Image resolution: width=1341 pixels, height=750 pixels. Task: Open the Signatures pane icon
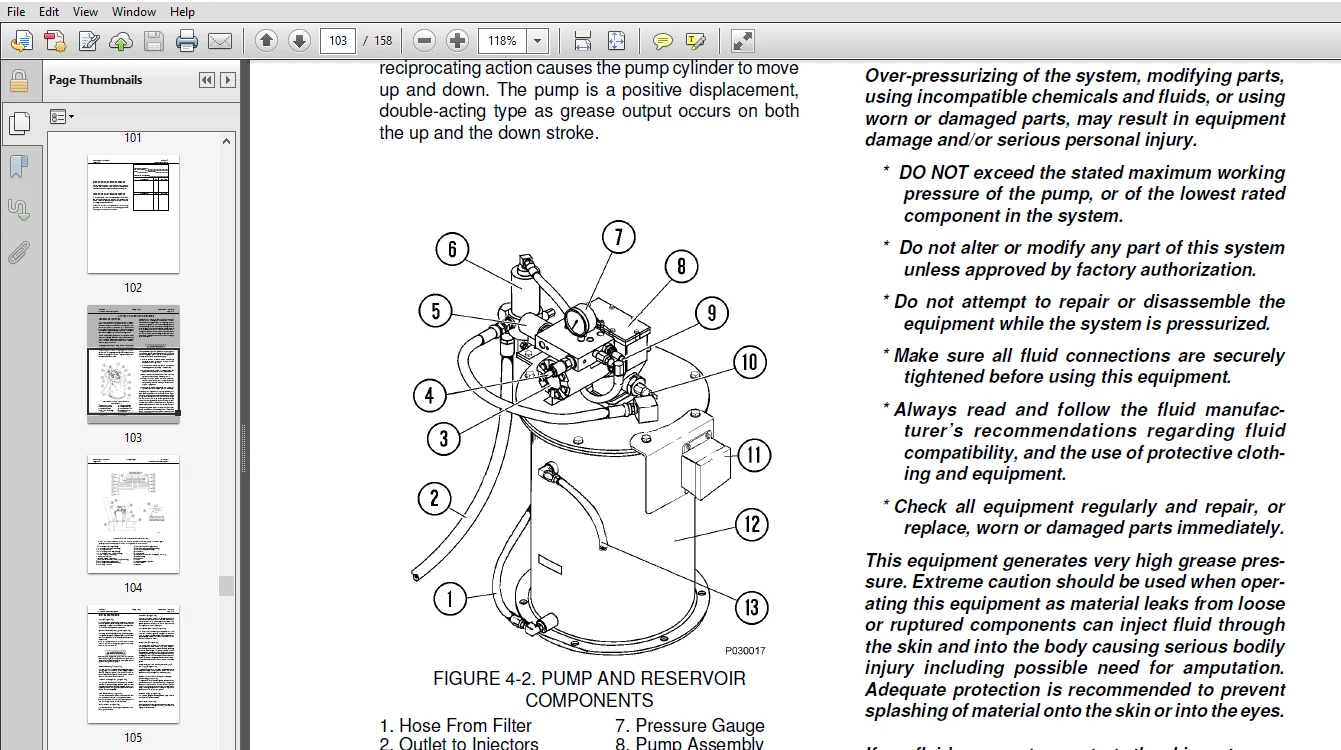(x=18, y=209)
